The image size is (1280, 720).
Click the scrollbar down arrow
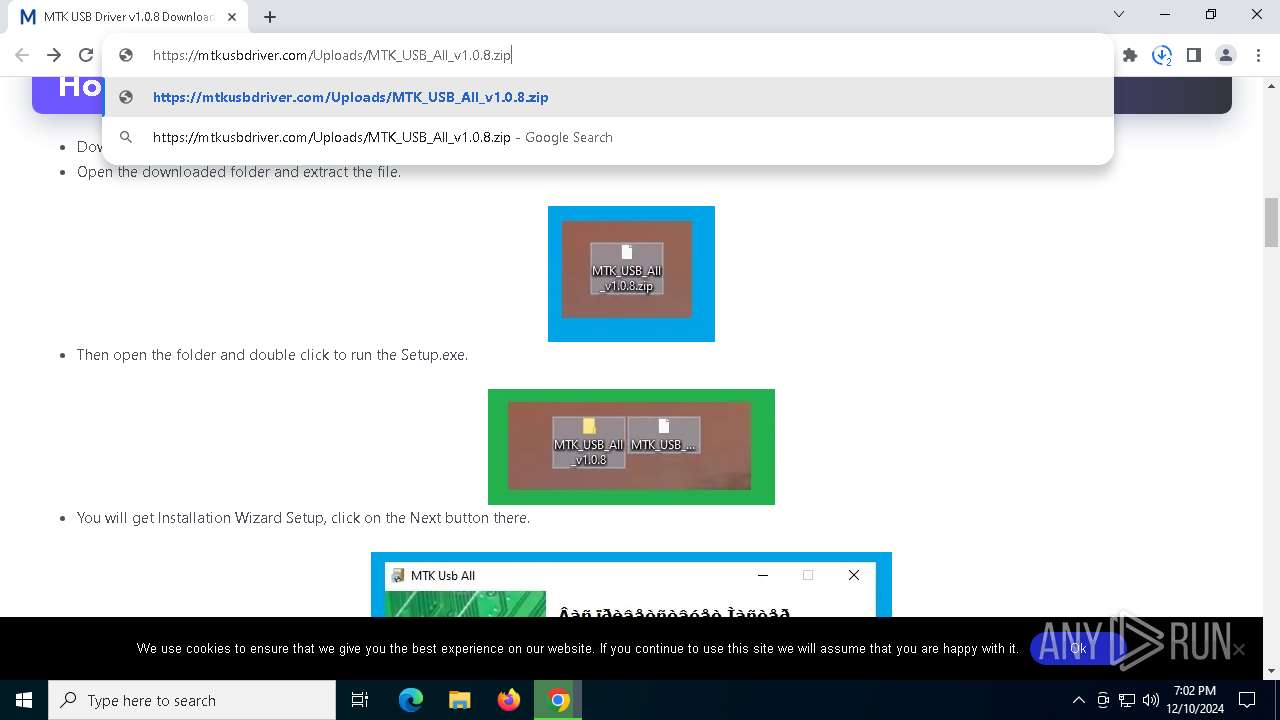pyautogui.click(x=1271, y=671)
